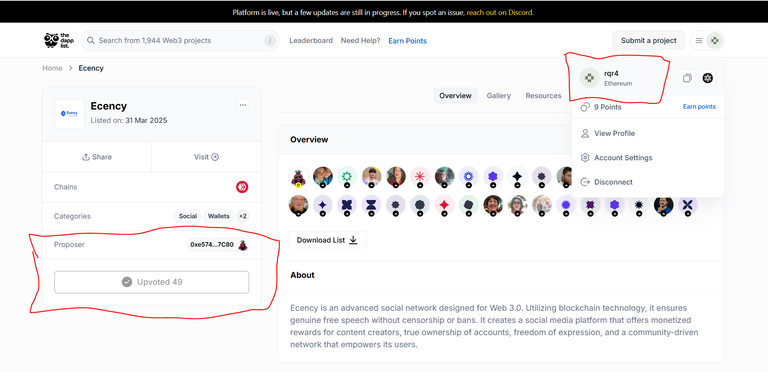Expand the +2 more categories badge
768x372 pixels.
click(x=243, y=216)
